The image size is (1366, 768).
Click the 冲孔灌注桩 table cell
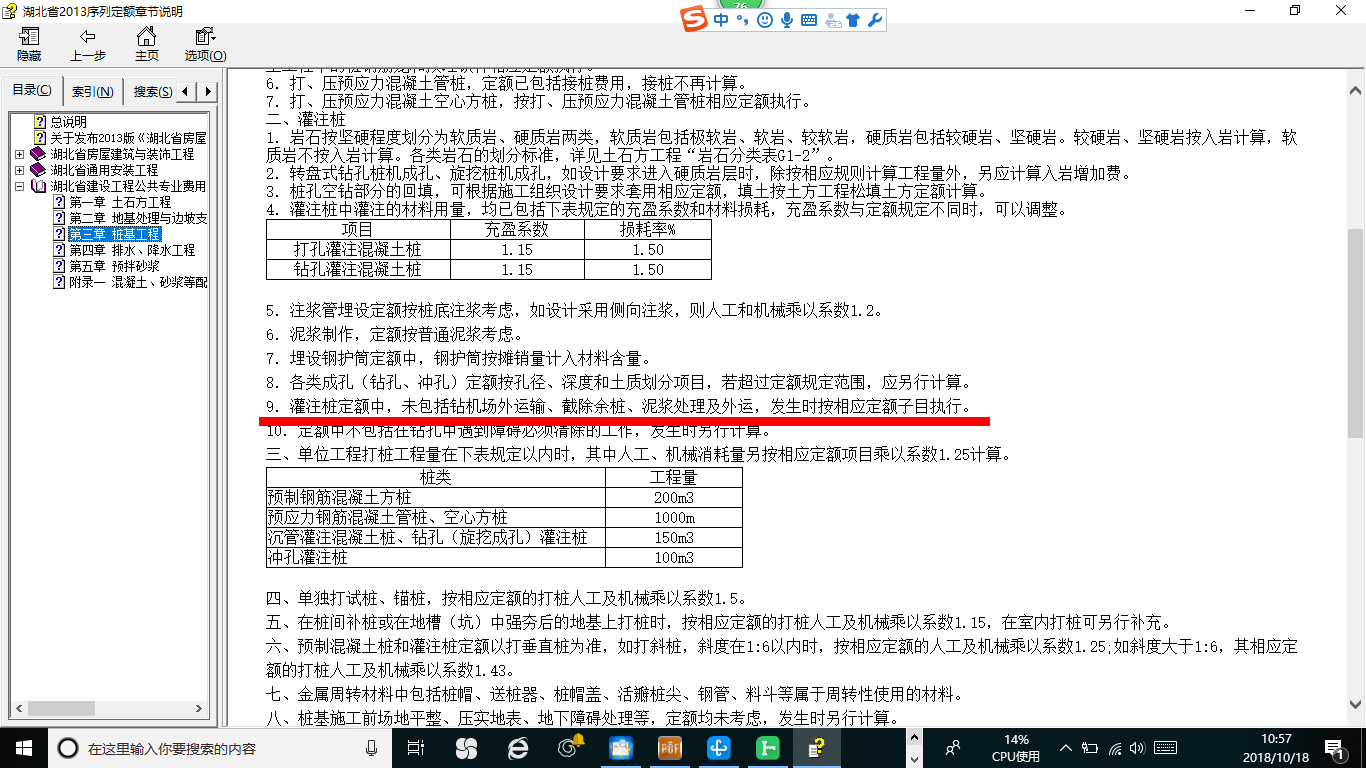pyautogui.click(x=436, y=557)
